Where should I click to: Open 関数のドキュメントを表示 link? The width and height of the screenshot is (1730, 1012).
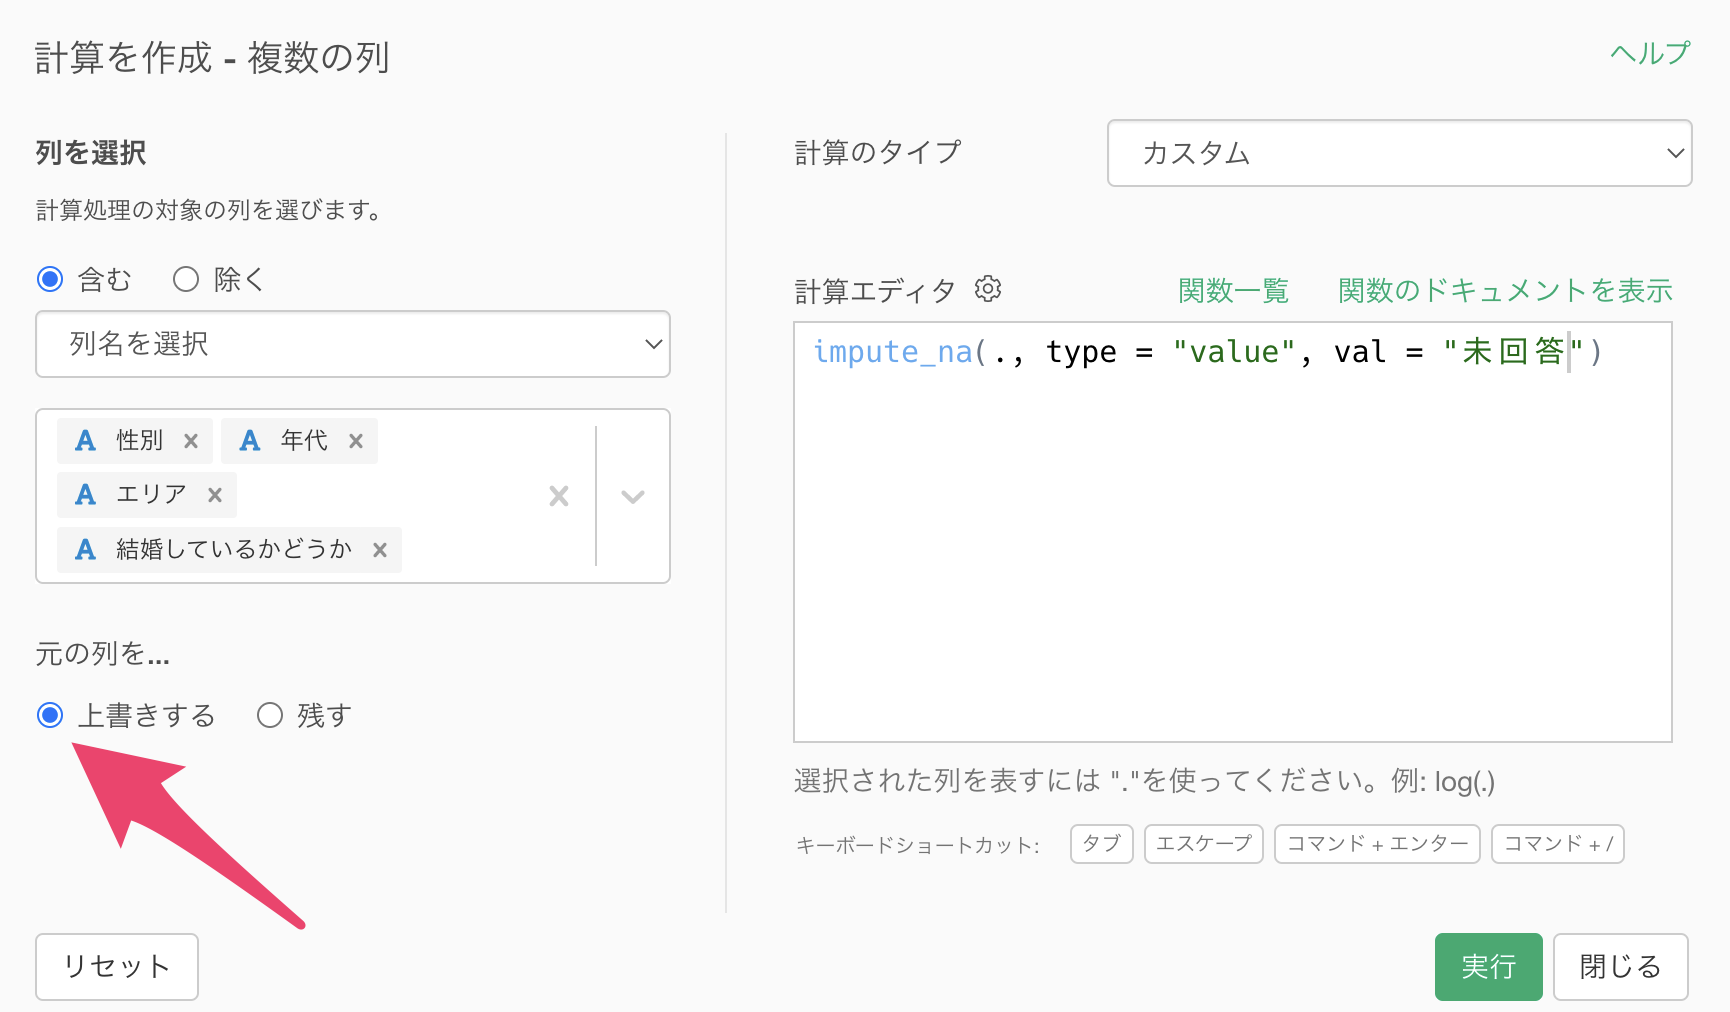[1505, 291]
